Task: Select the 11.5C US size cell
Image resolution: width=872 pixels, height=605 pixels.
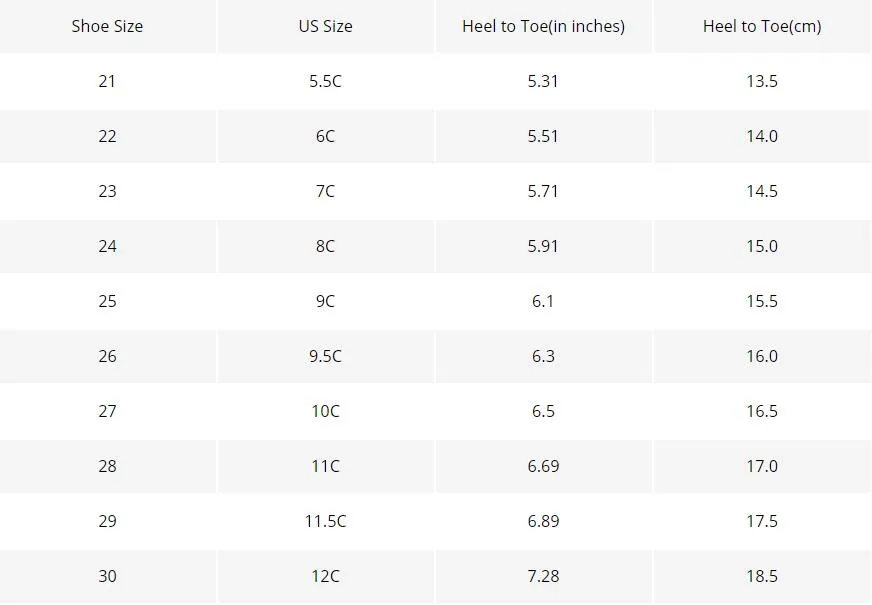Action: coord(325,521)
